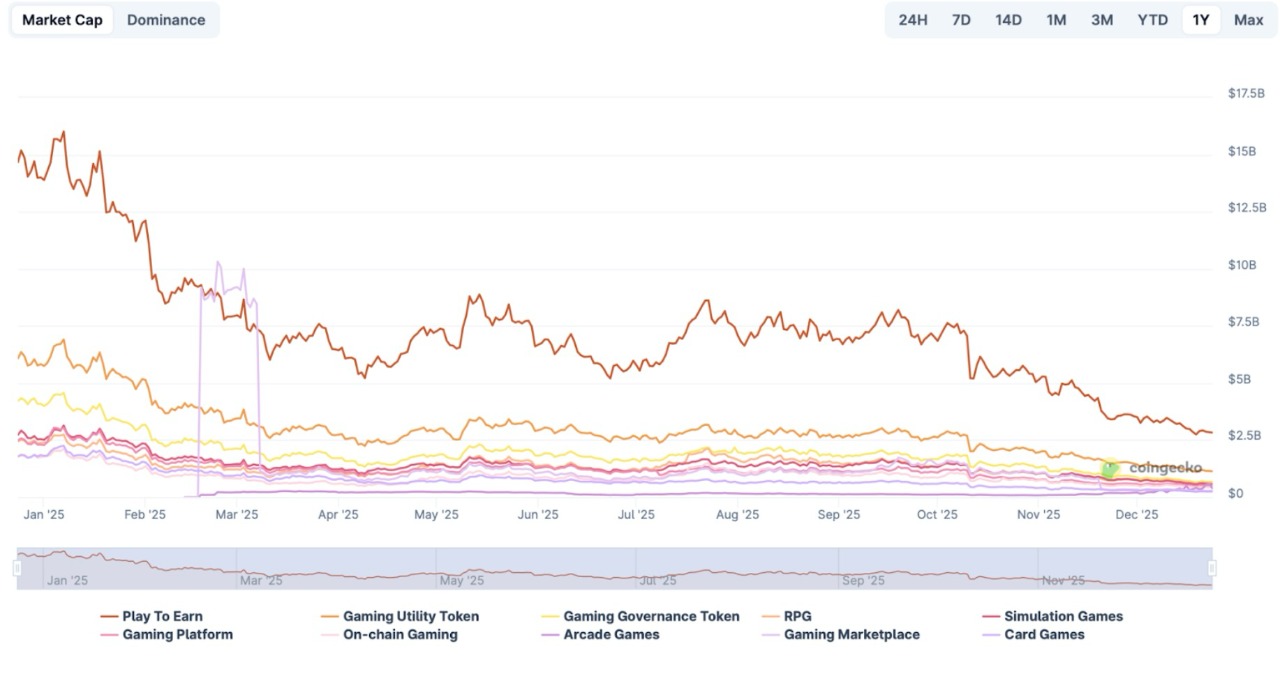Click the left range navigator handle
Viewport: 1280px width, 676px height.
(x=17, y=568)
